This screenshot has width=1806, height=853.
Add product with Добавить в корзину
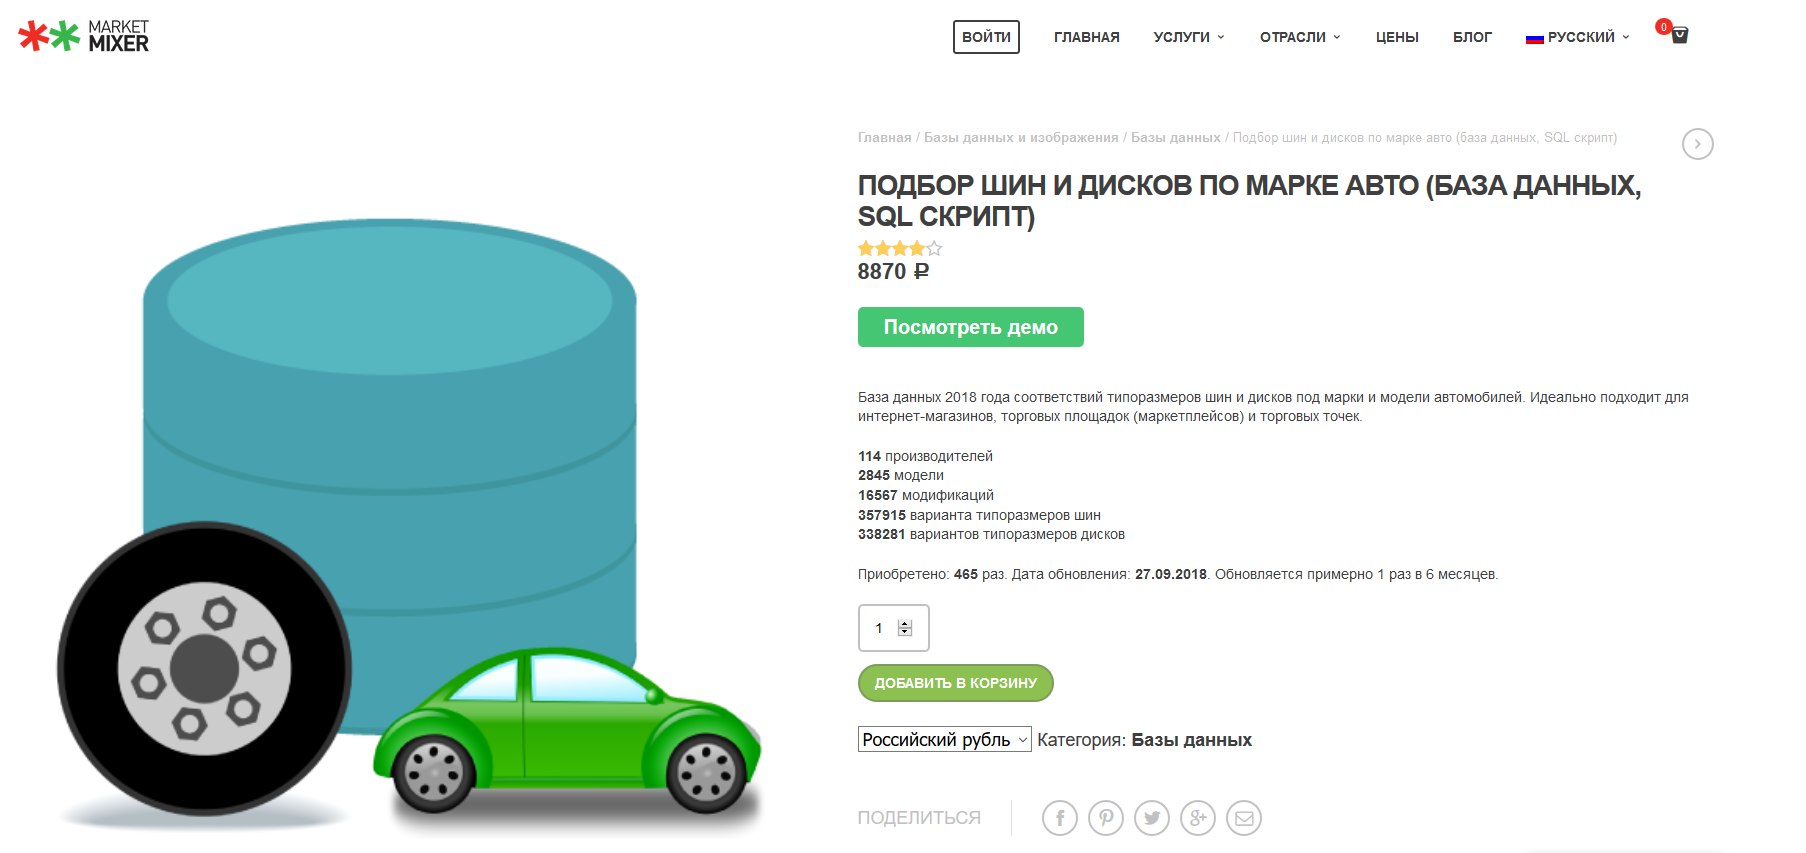[x=955, y=683]
